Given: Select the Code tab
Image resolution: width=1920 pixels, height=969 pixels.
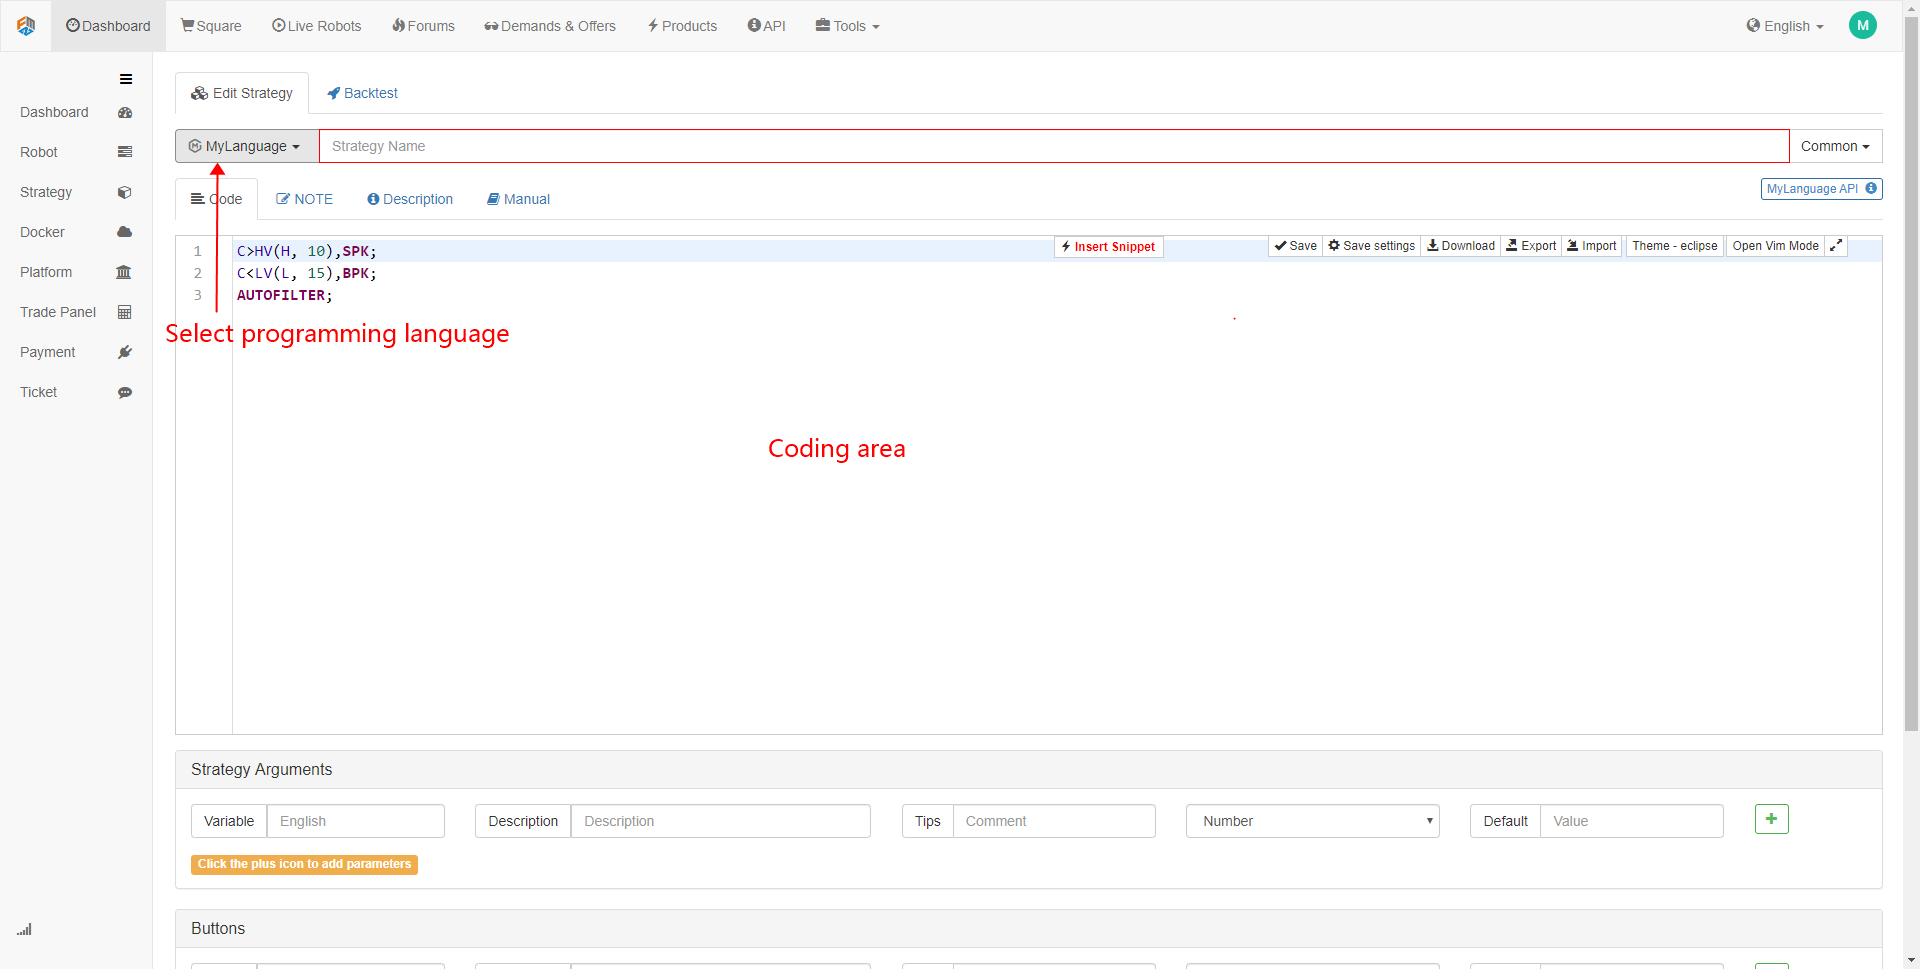Looking at the screenshot, I should (x=216, y=199).
